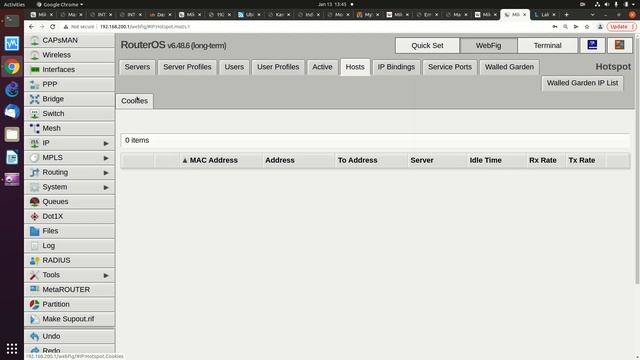
Task: Switch to the Active tab
Action: 322,67
